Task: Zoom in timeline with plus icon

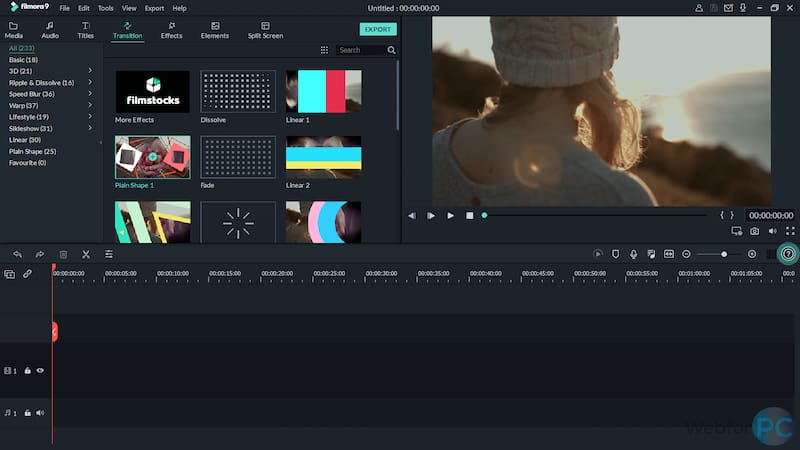Action: pyautogui.click(x=752, y=254)
